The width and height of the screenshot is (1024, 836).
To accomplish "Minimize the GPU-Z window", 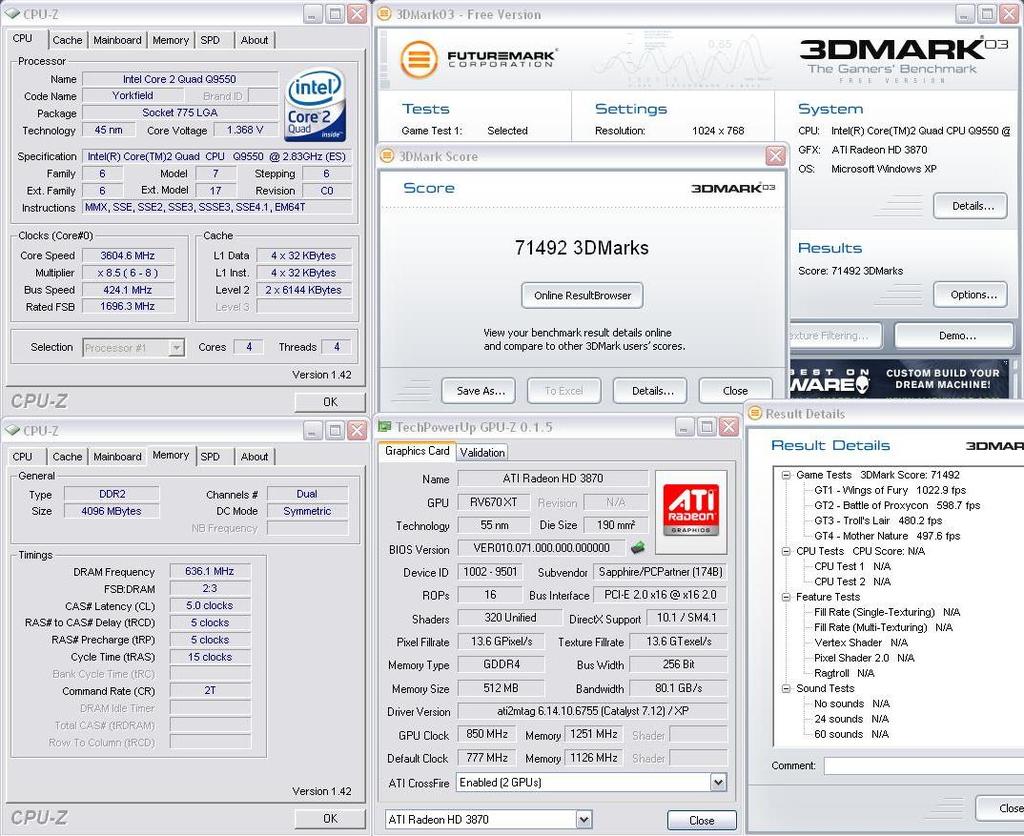I will [x=684, y=427].
